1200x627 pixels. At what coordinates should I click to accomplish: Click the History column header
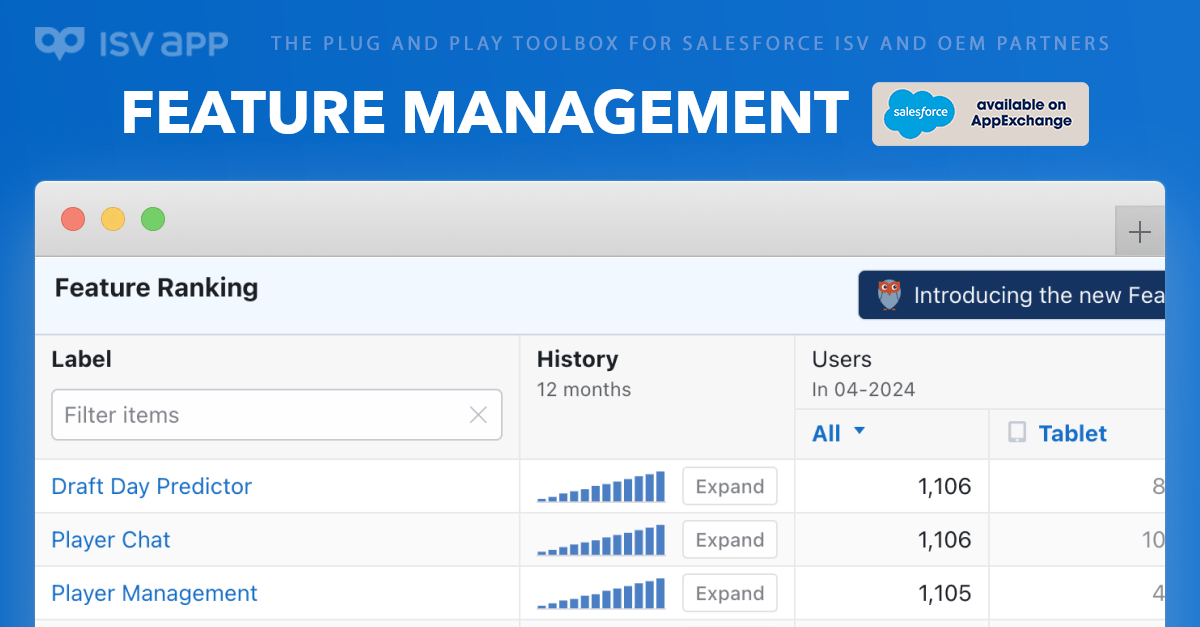pos(577,359)
